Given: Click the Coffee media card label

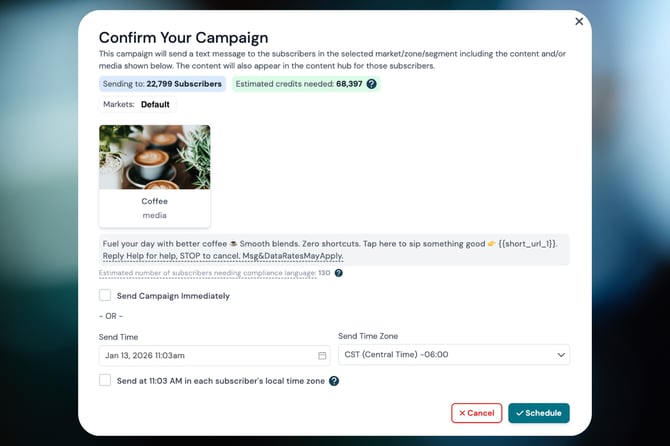Looking at the screenshot, I should coord(154,201).
